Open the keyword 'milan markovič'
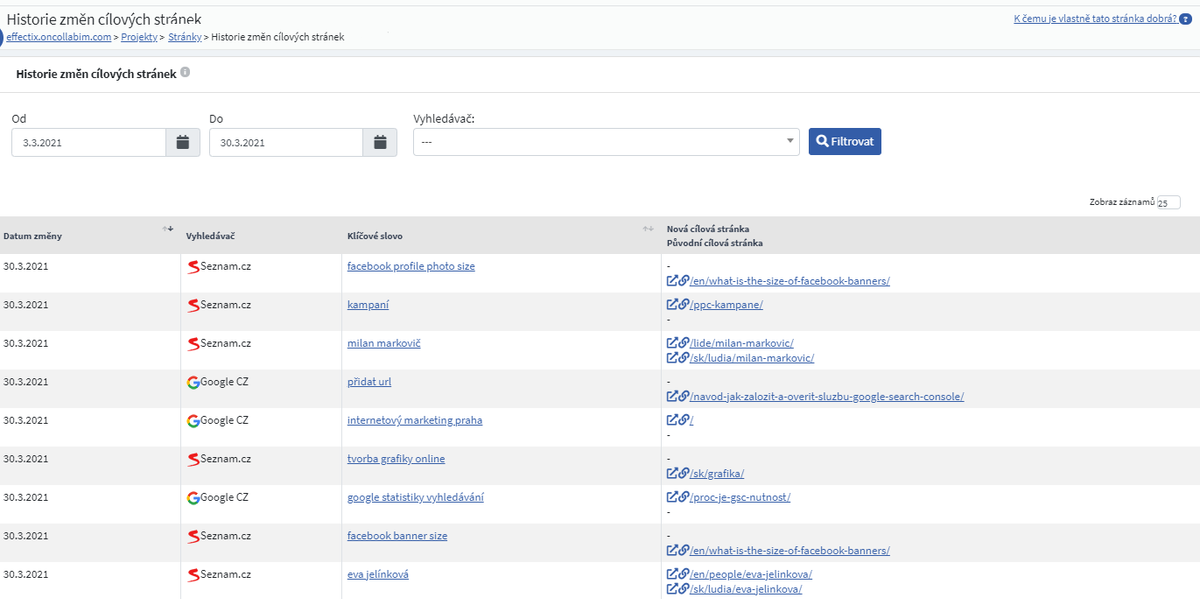This screenshot has width=1200, height=599. click(382, 343)
